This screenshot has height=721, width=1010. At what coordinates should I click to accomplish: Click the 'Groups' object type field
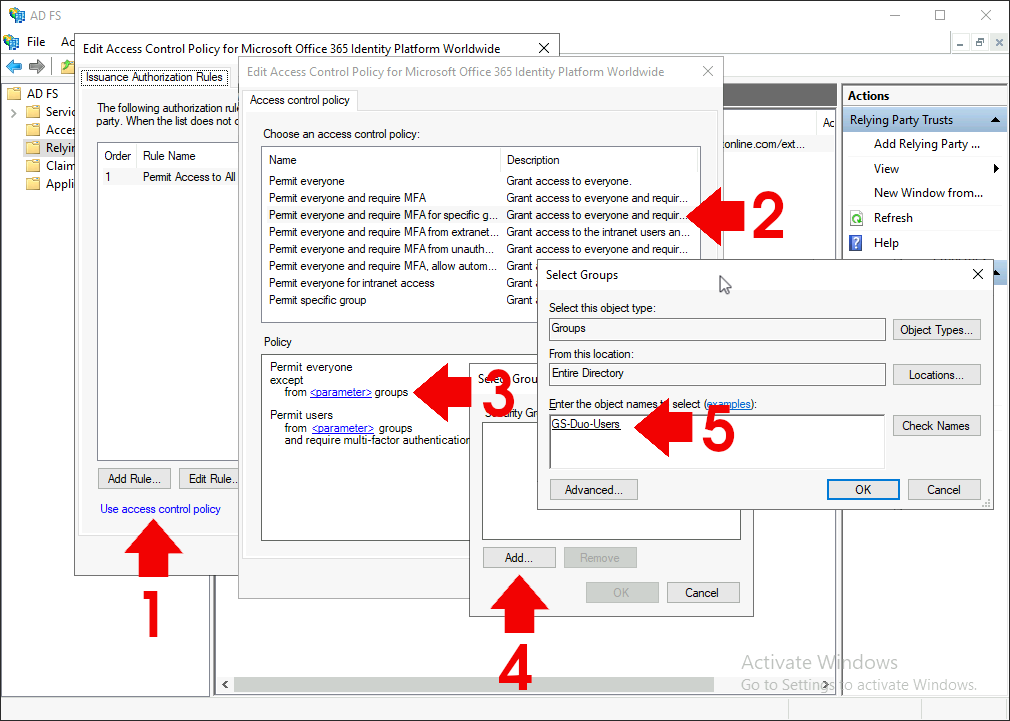pyautogui.click(x=717, y=329)
